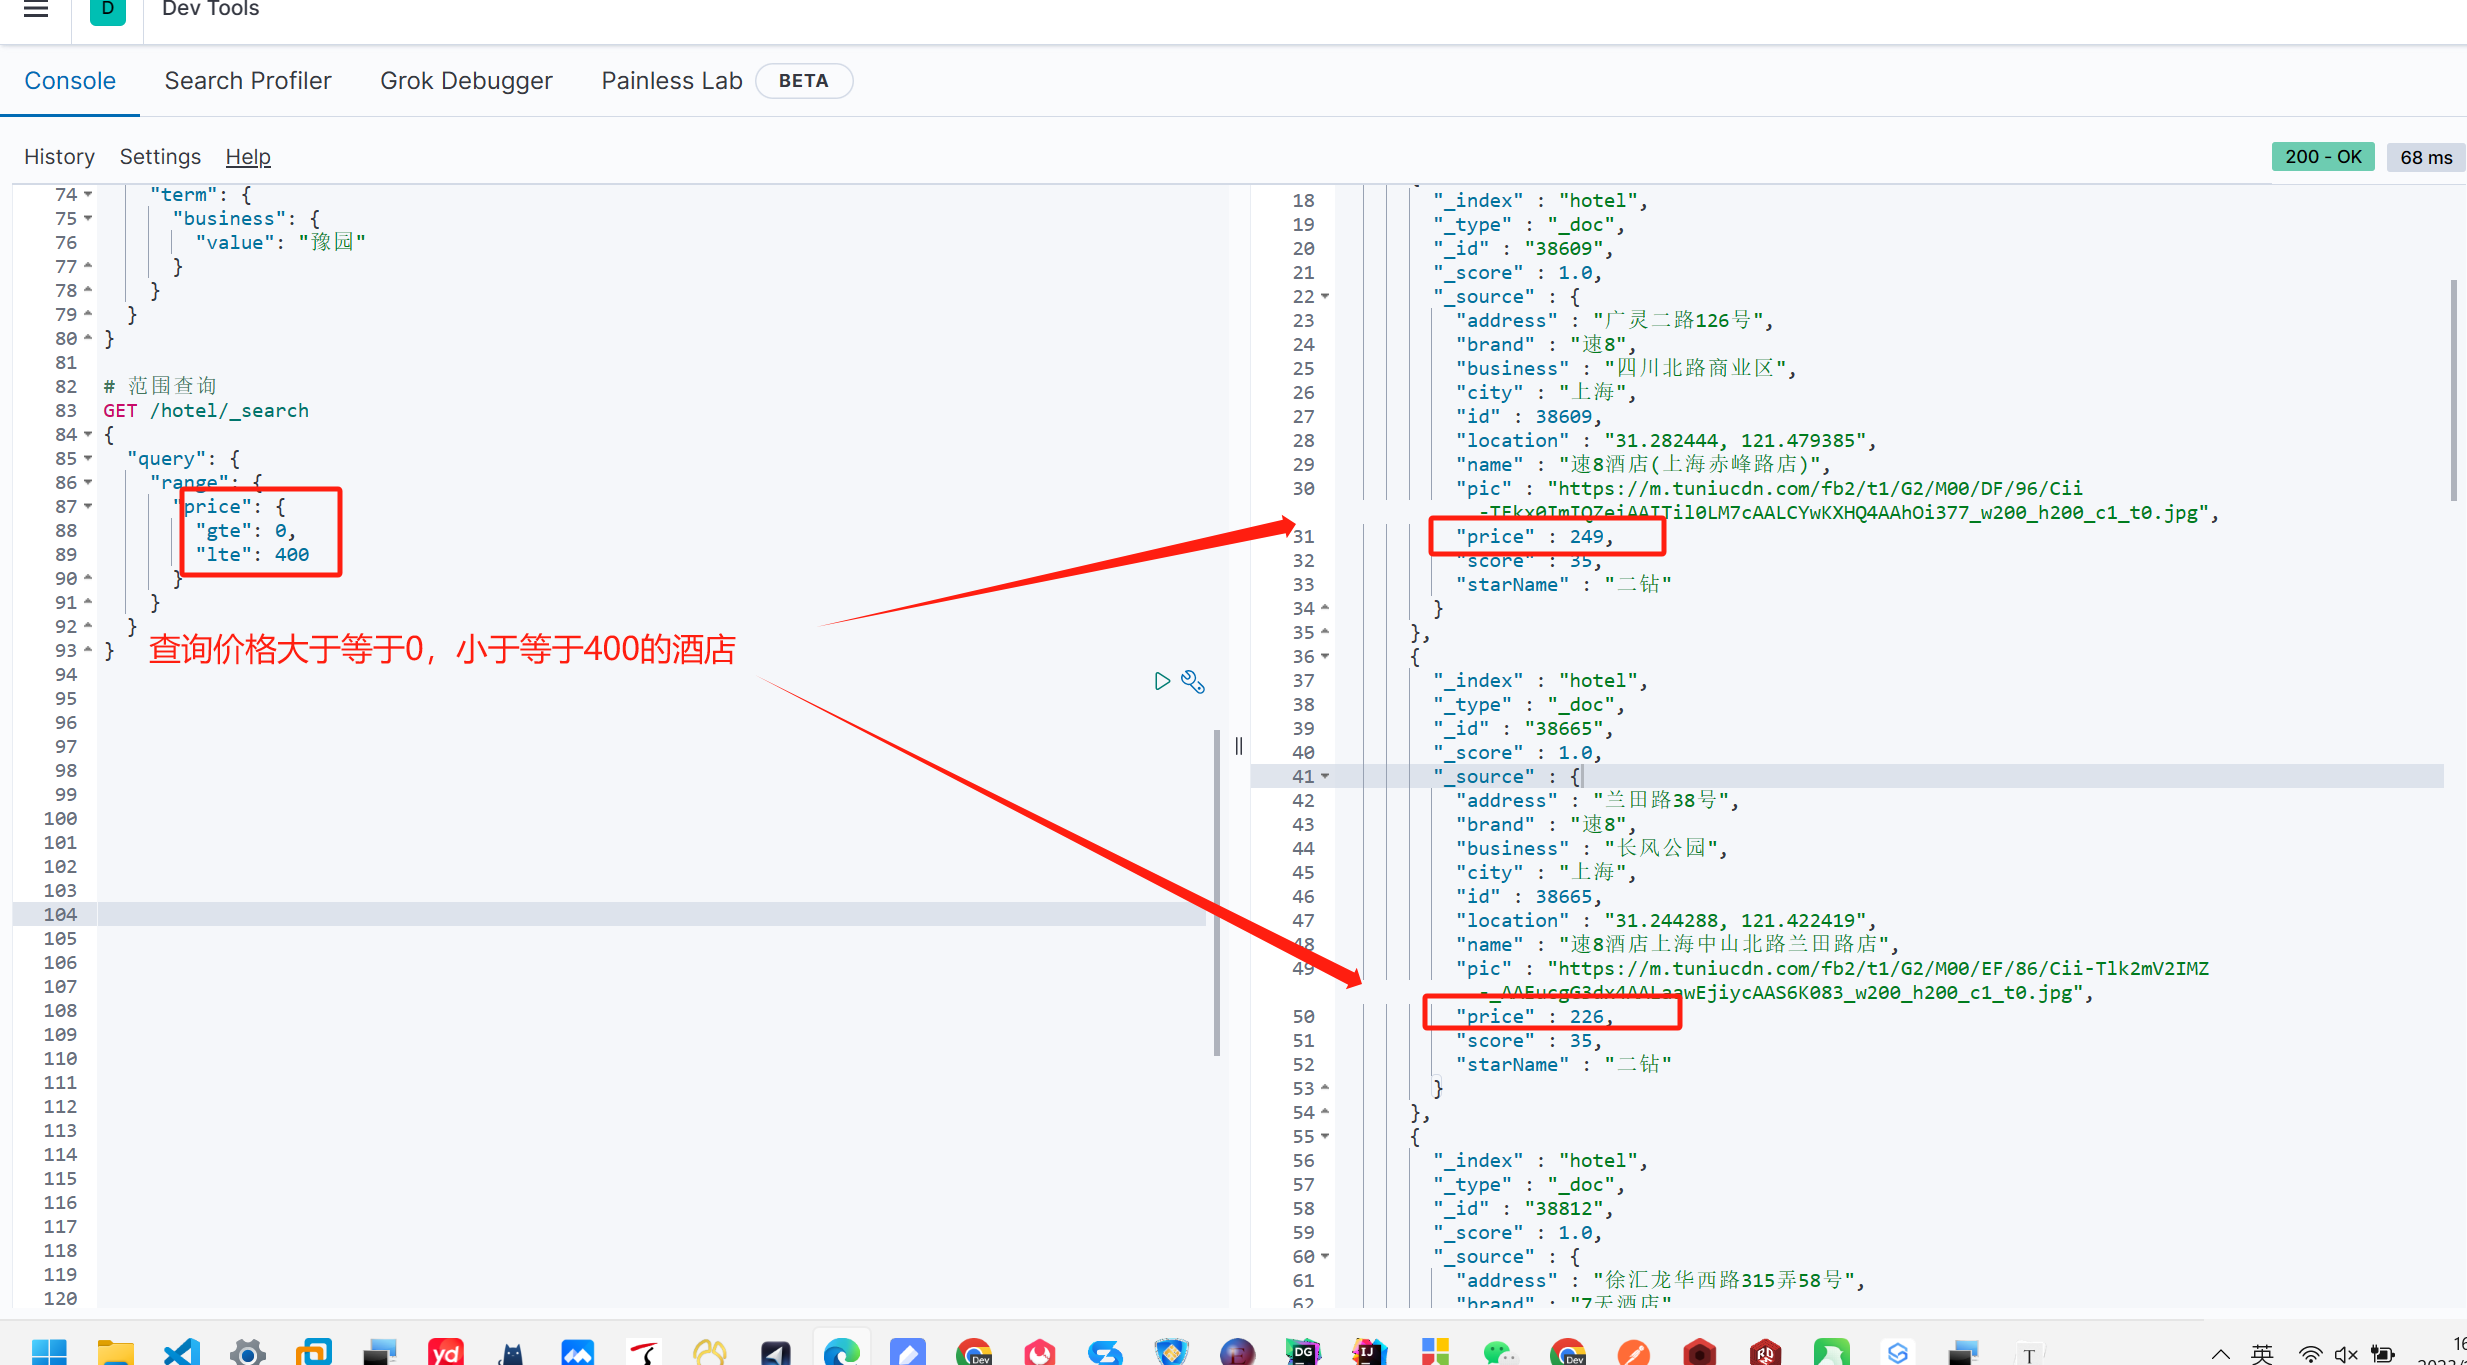Click the Help link
Image resolution: width=2467 pixels, height=1365 pixels.
tap(248, 157)
